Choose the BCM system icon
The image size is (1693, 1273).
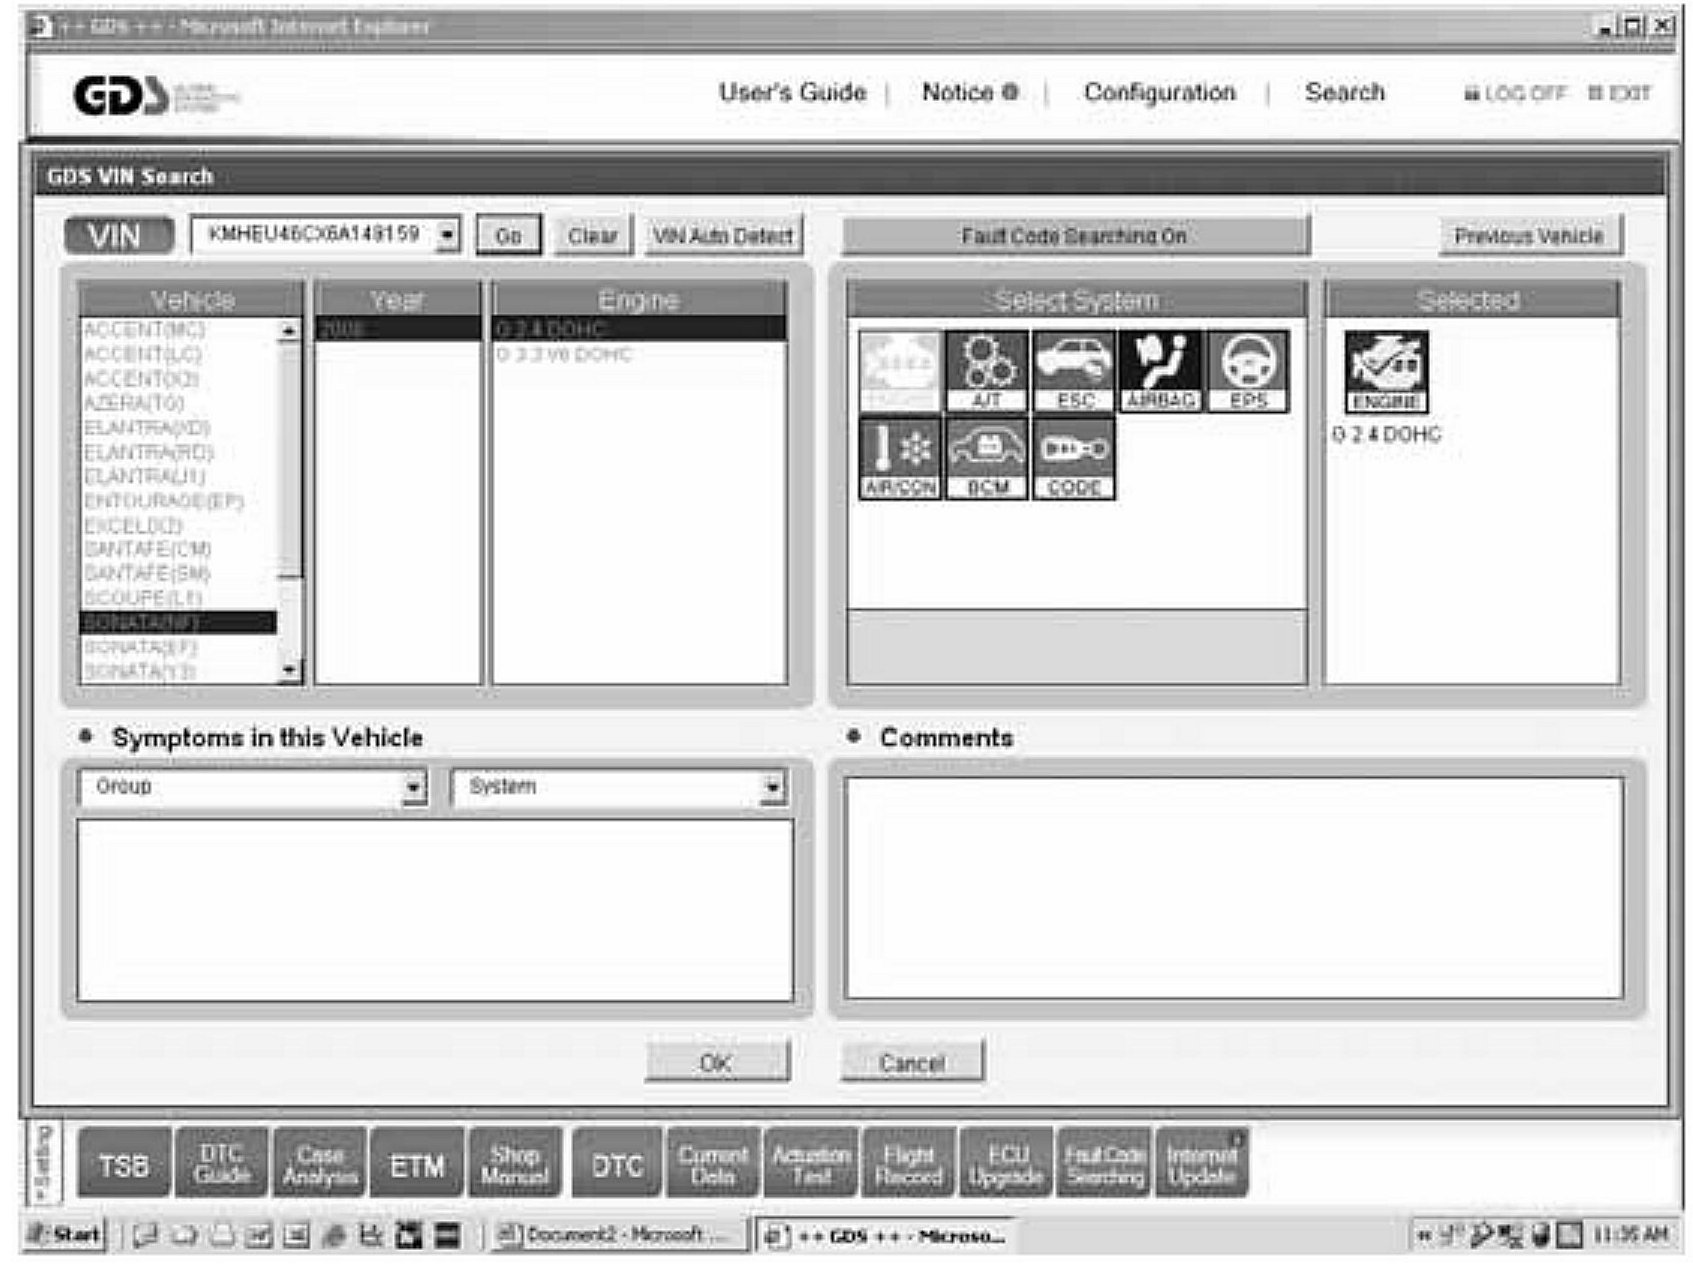click(986, 458)
